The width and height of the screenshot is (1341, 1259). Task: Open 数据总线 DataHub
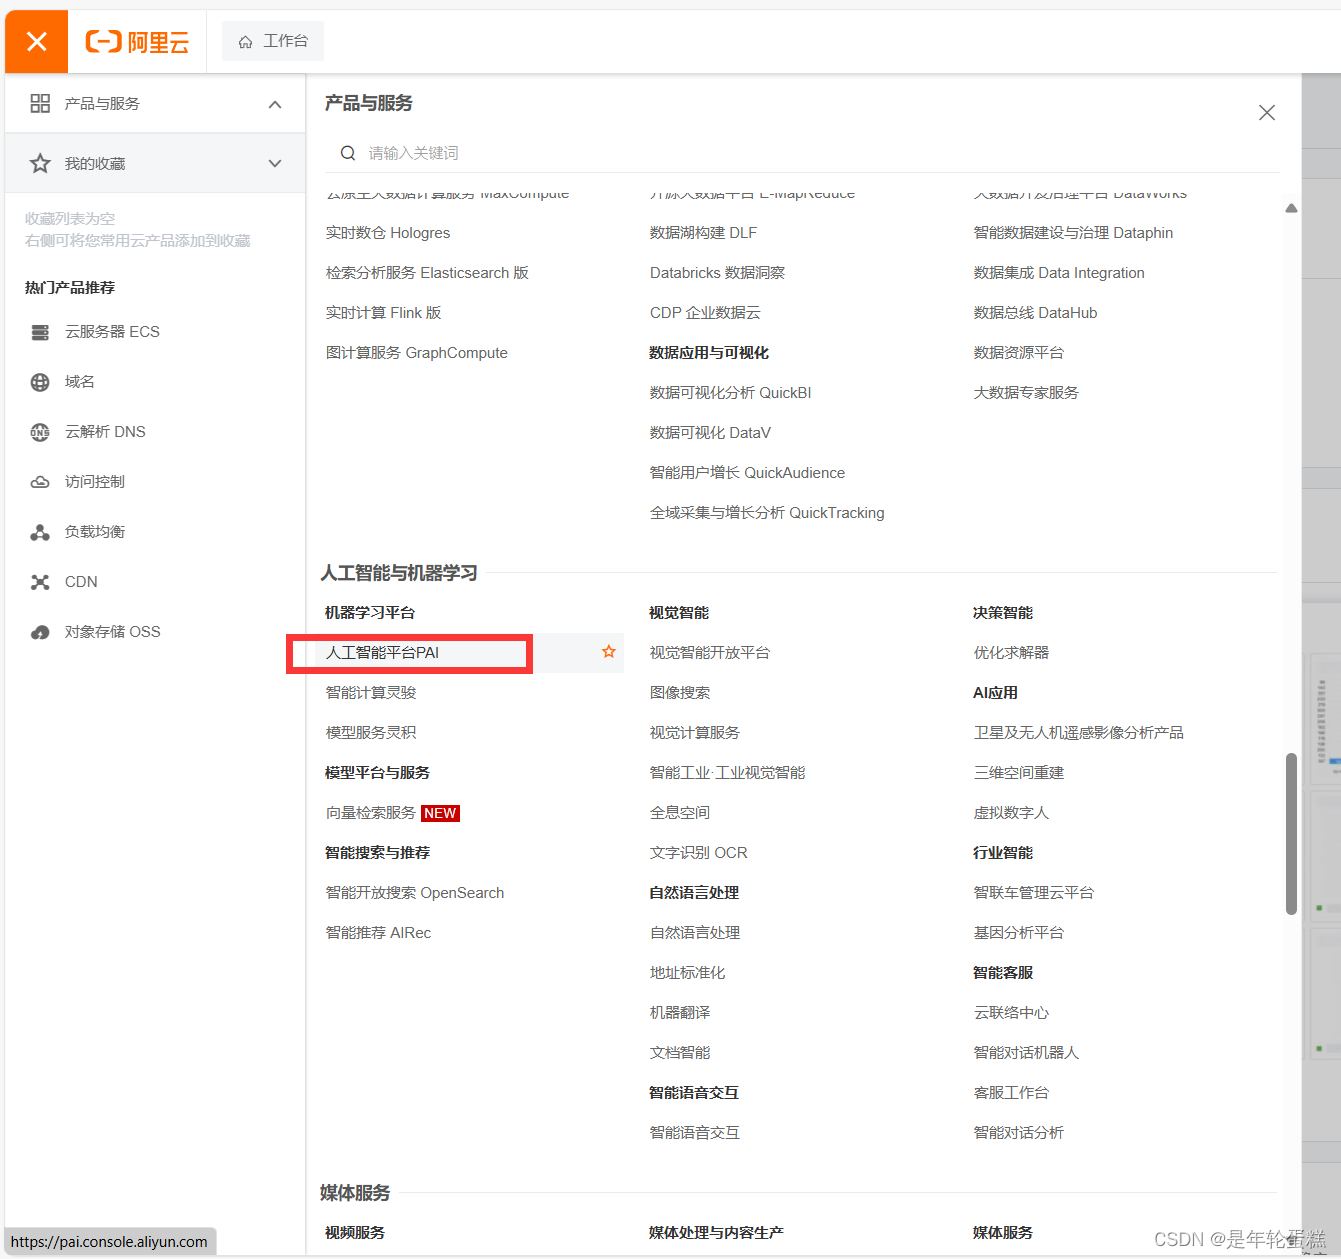tap(1035, 313)
